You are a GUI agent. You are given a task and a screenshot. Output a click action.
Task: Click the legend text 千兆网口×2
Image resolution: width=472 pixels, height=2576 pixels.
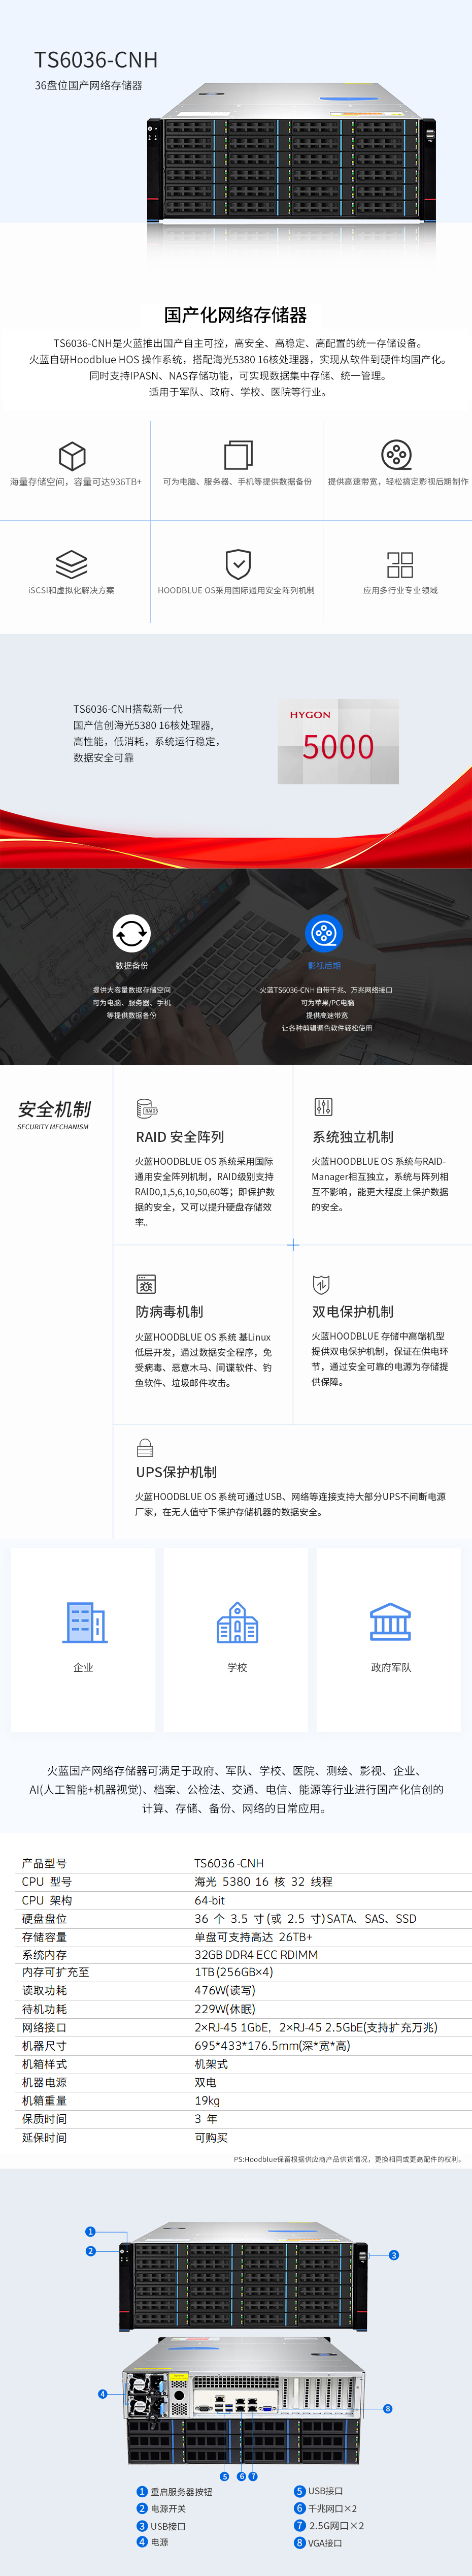pyautogui.click(x=332, y=2509)
